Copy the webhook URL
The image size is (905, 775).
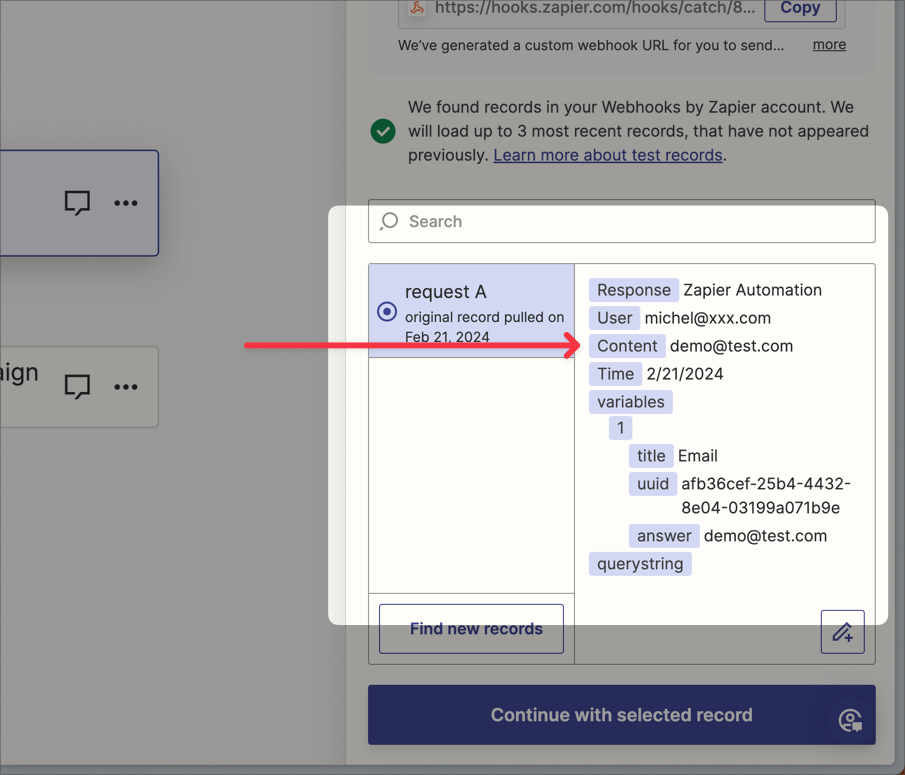[800, 8]
